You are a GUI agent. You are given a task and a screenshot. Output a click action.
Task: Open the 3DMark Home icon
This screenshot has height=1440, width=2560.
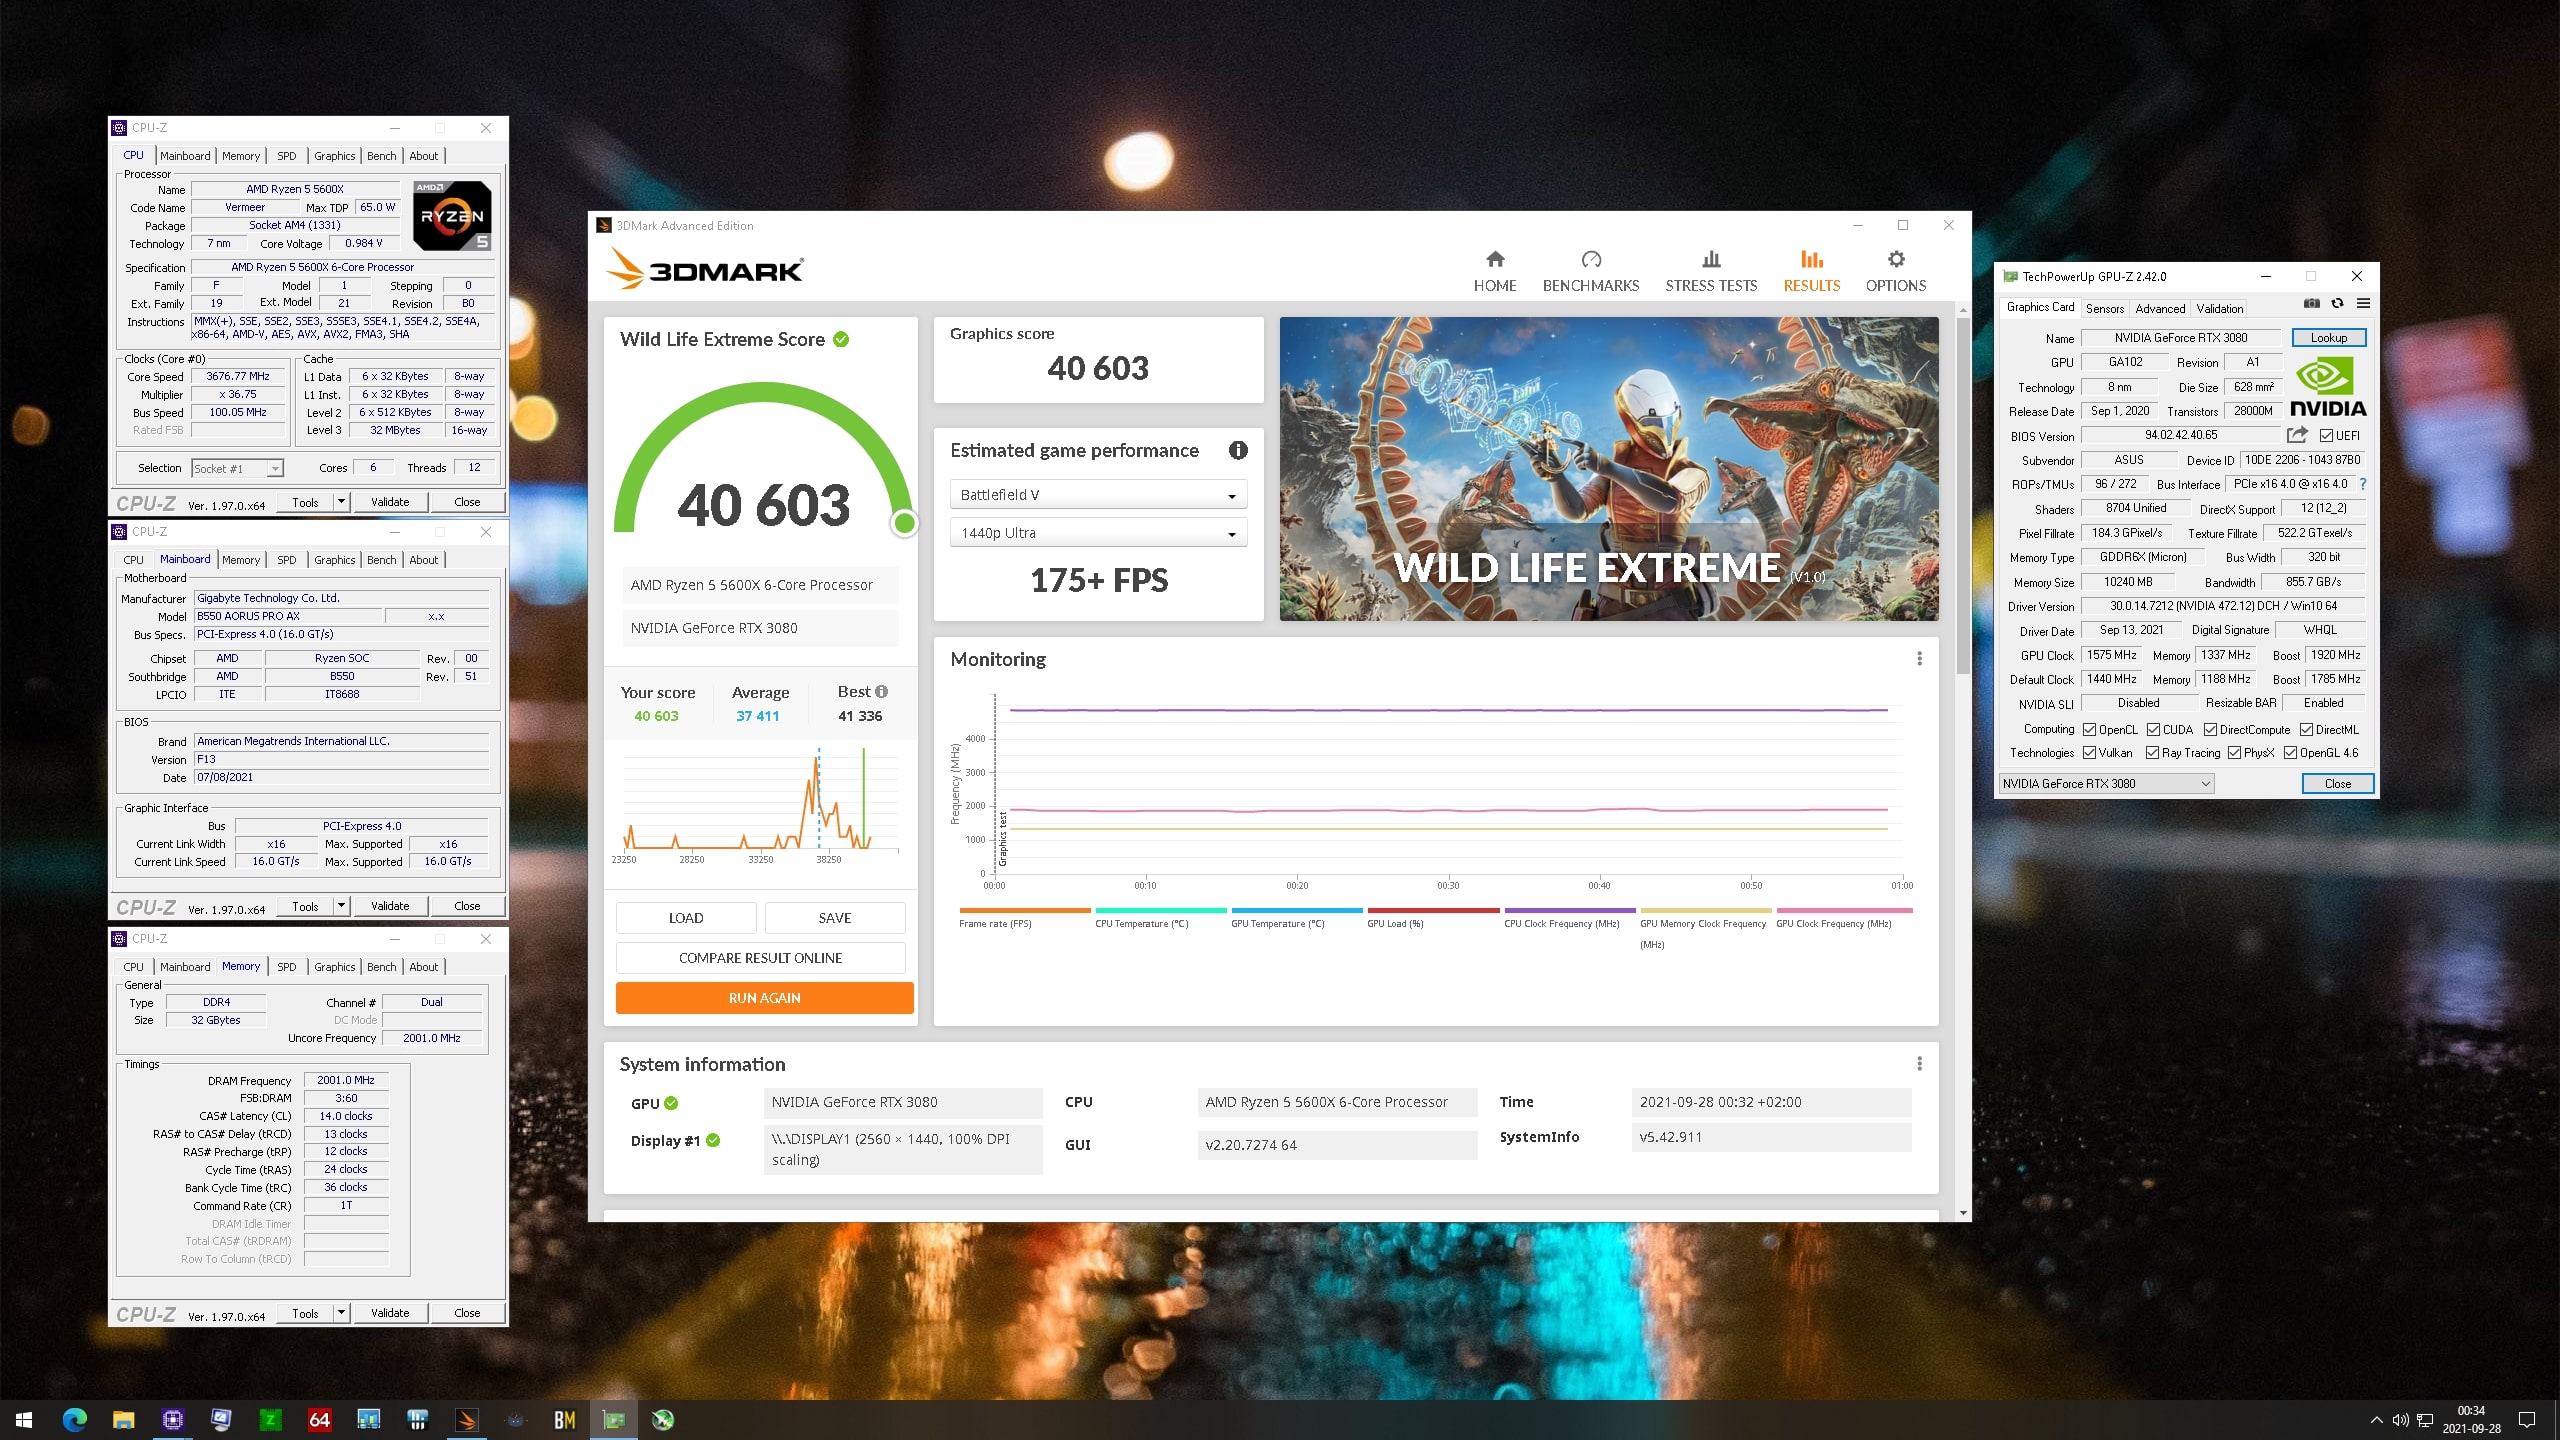pos(1495,259)
